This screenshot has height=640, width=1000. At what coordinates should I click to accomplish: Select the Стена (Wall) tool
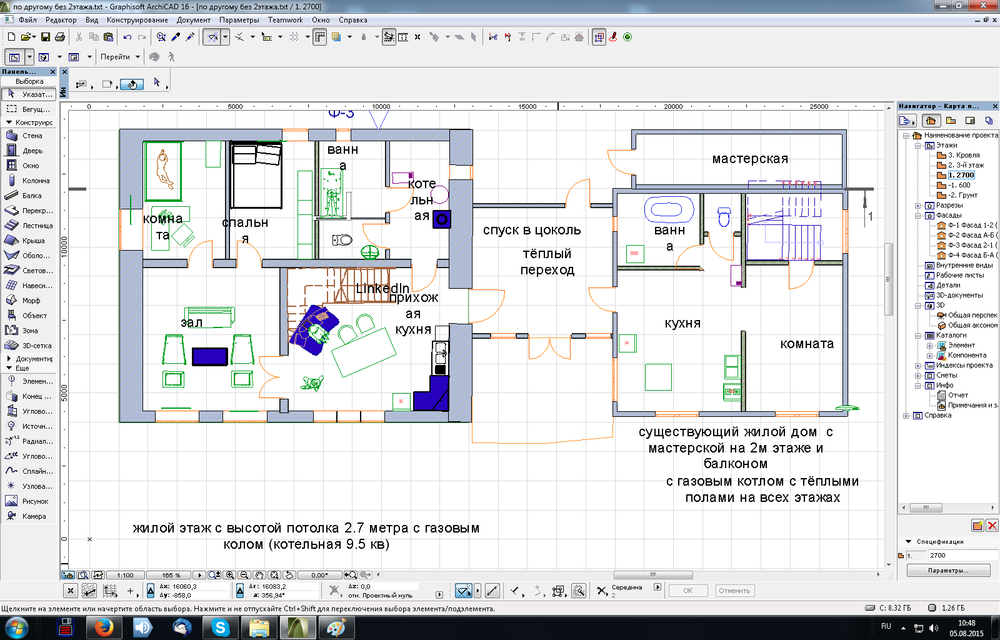click(28, 136)
